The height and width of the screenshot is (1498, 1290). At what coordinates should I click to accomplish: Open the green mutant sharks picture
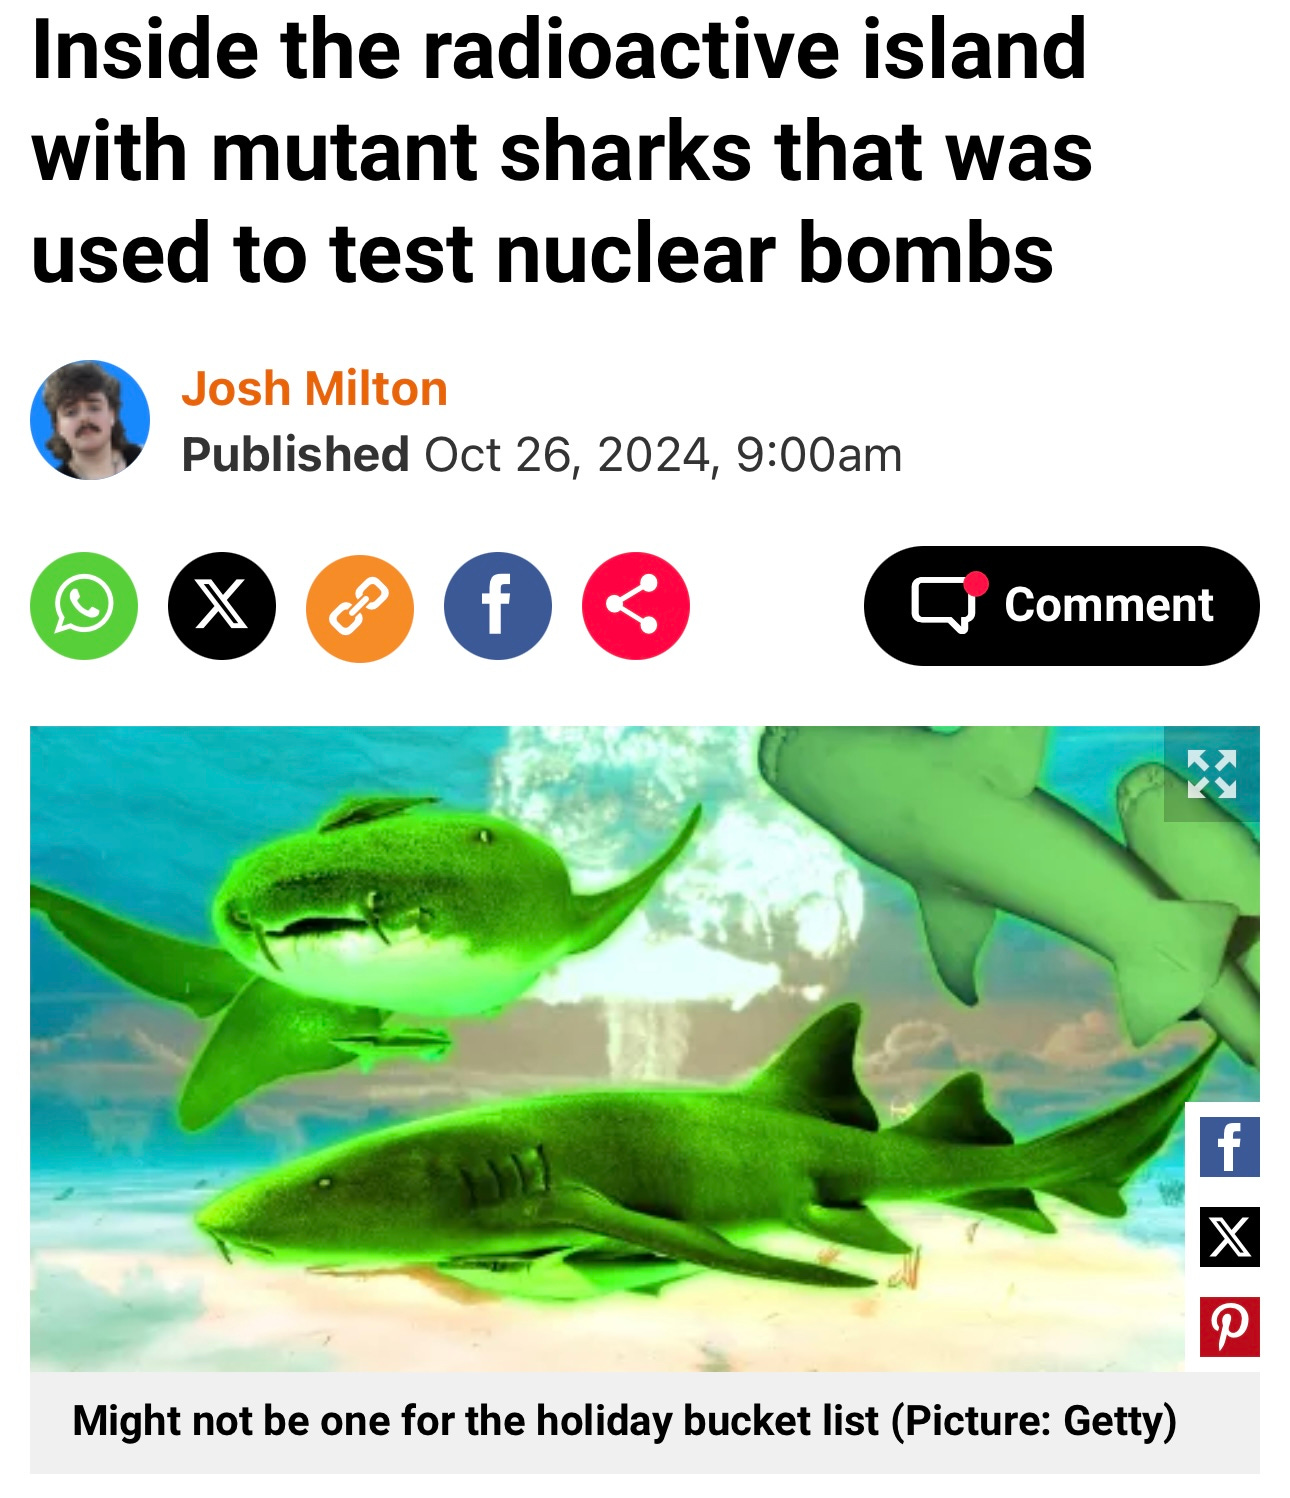click(607, 1048)
